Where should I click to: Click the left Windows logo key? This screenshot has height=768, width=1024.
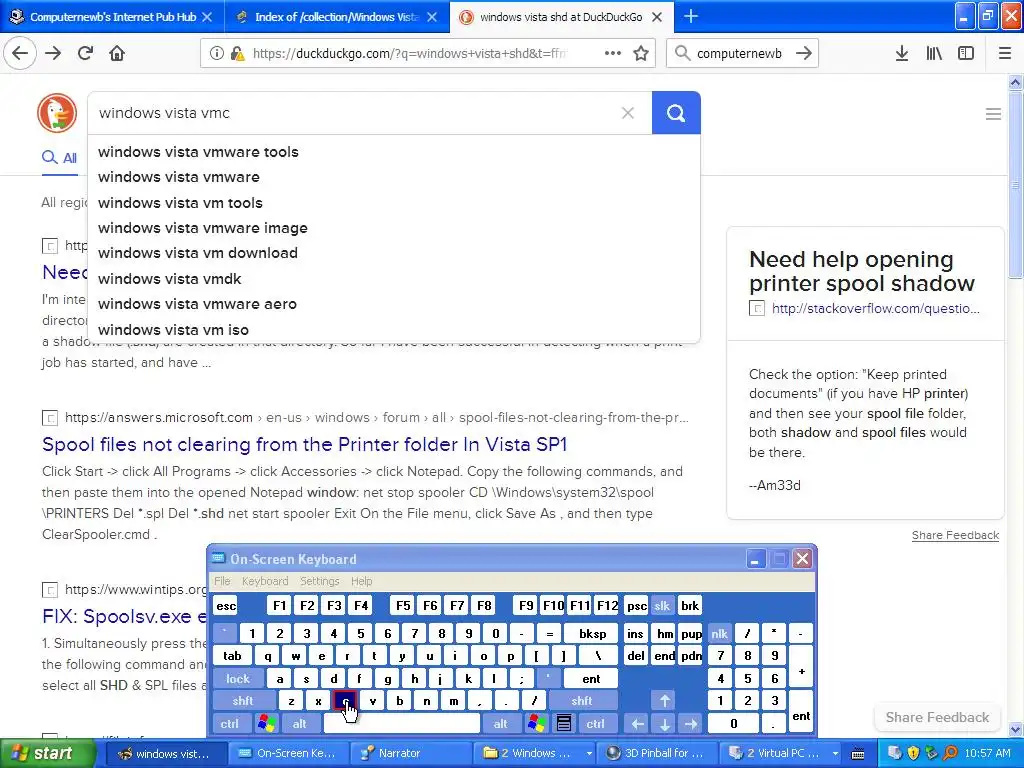click(x=266, y=724)
